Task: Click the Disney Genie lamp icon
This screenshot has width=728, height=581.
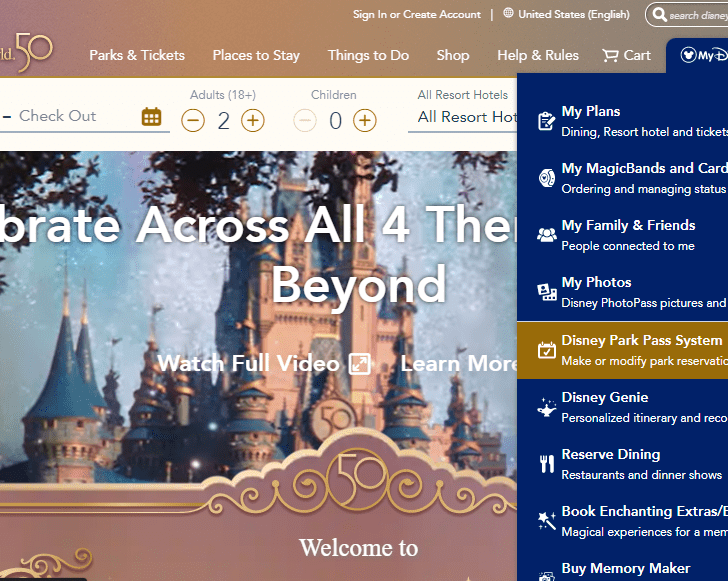Action: (546, 407)
